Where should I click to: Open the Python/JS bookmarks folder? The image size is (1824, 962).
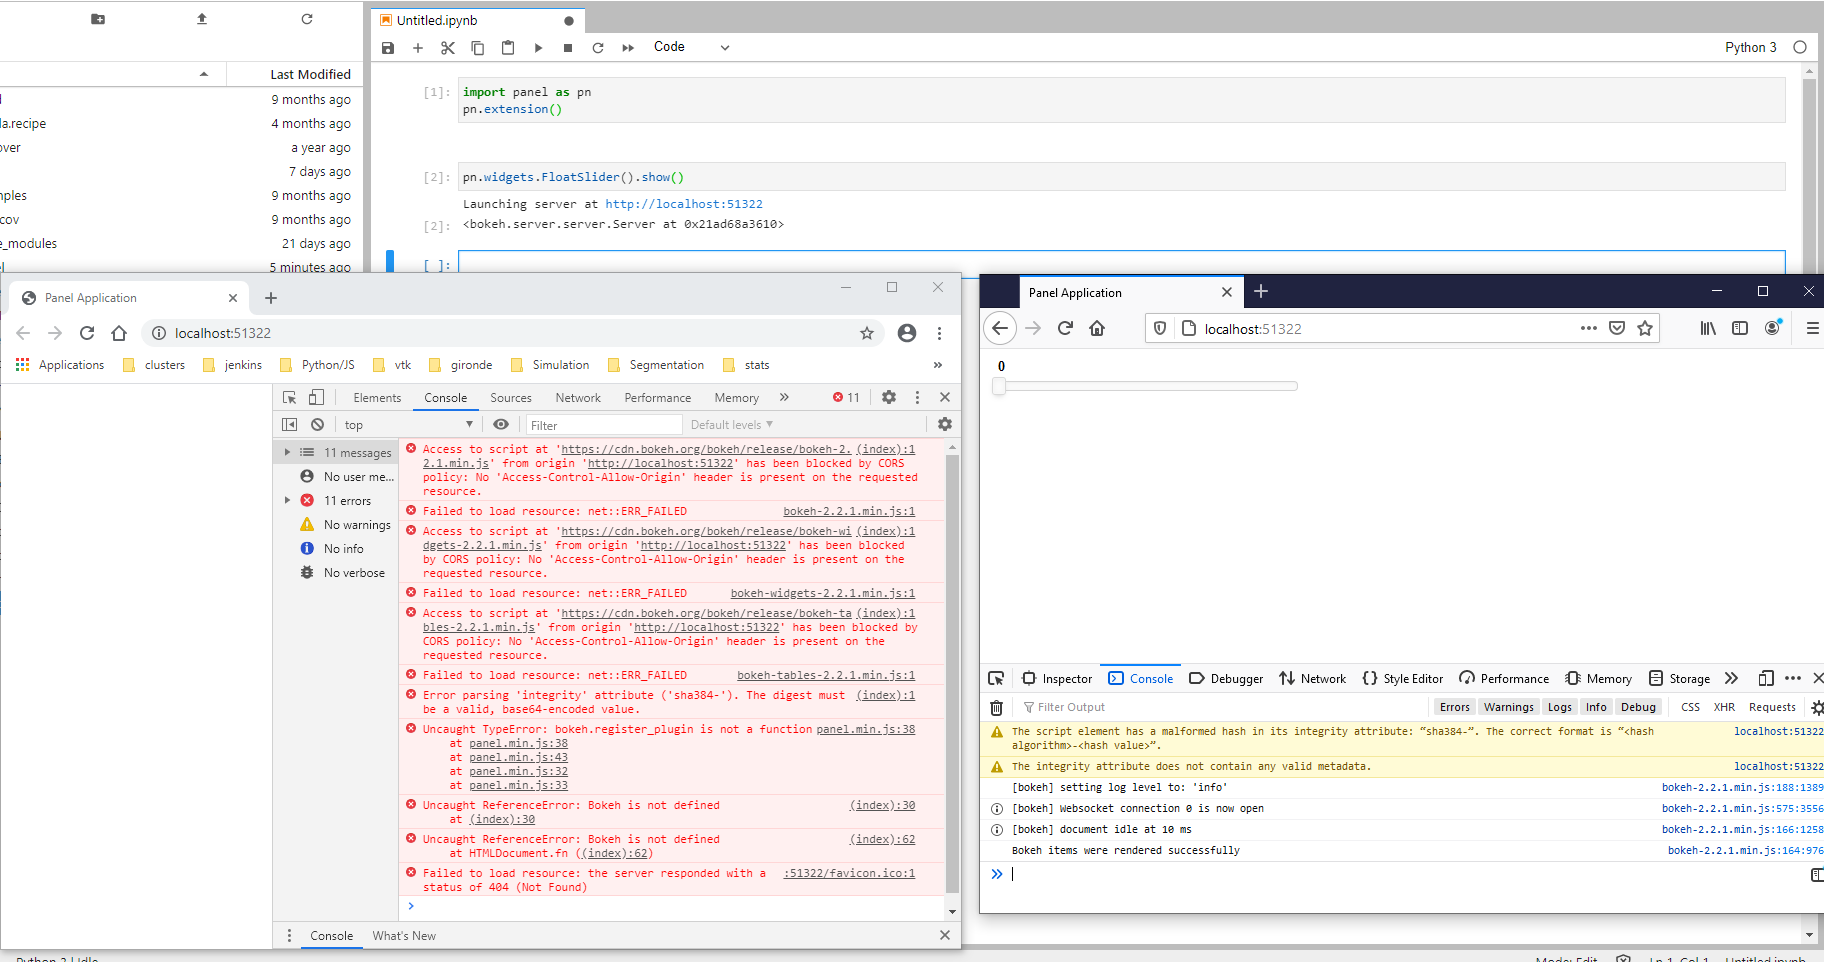point(317,365)
